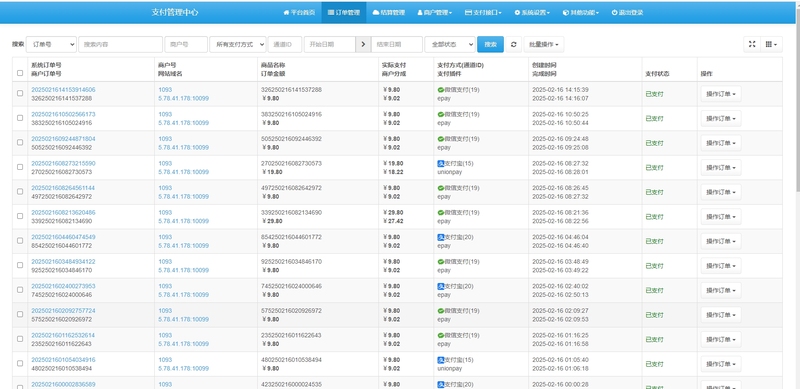
Task: Expand 系统设置 menu in navigation bar
Action: pyautogui.click(x=532, y=13)
